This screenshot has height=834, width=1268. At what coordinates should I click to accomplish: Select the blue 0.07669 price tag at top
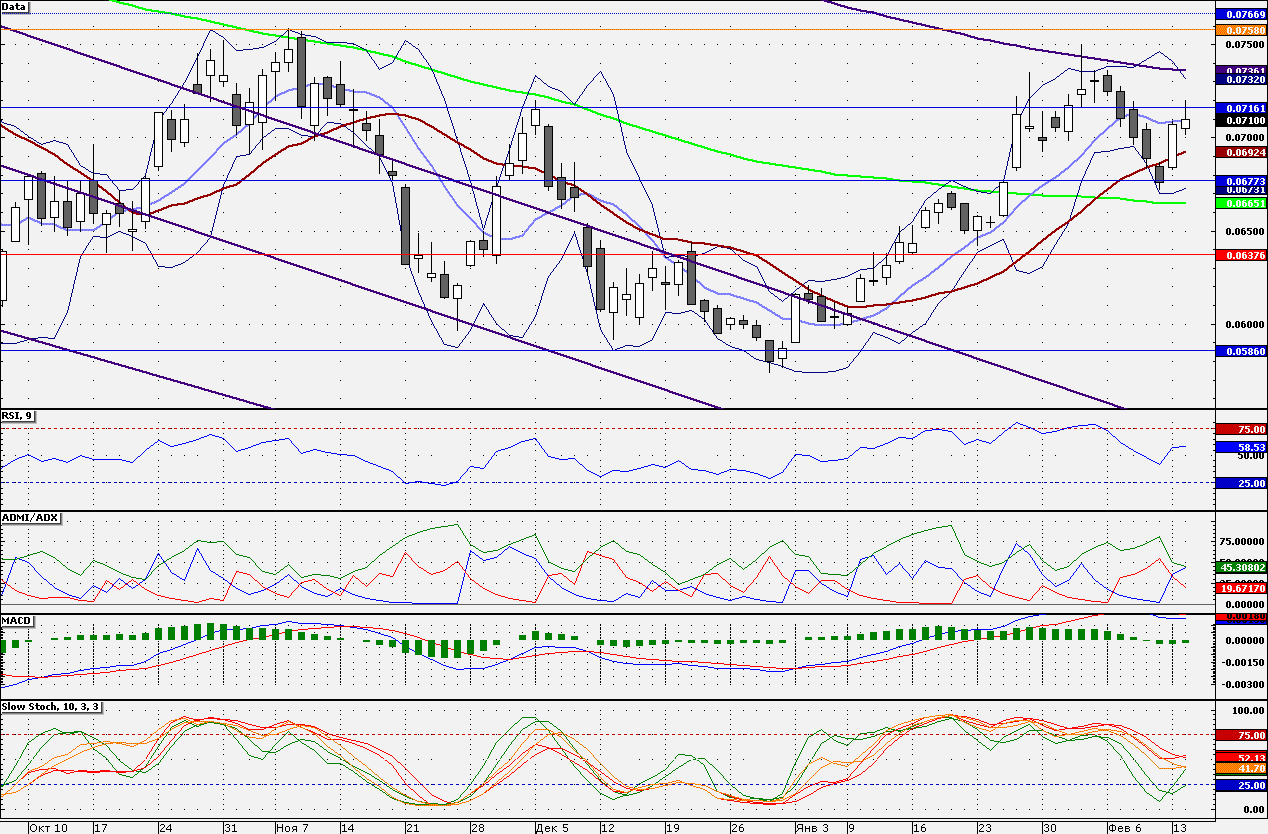coord(1241,15)
